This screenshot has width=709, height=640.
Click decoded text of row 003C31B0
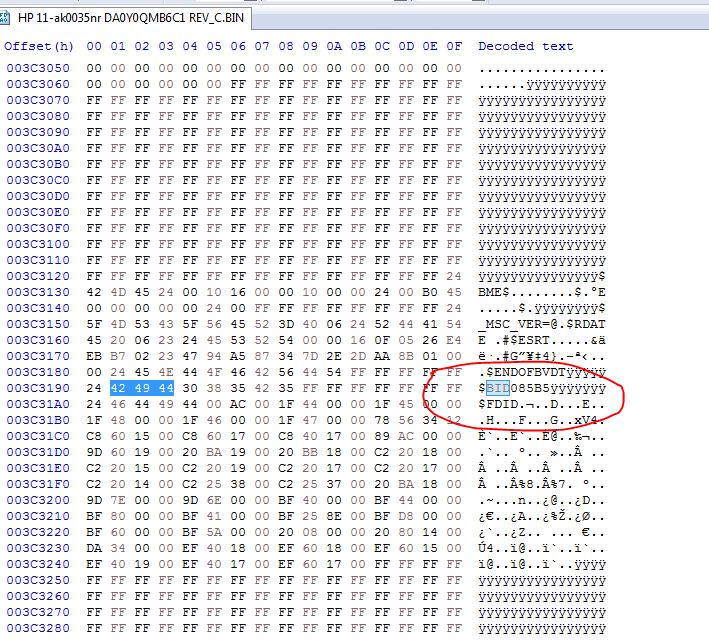point(542,420)
